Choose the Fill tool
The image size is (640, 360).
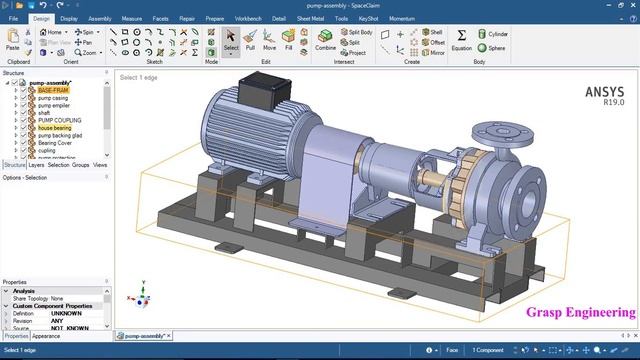point(288,41)
